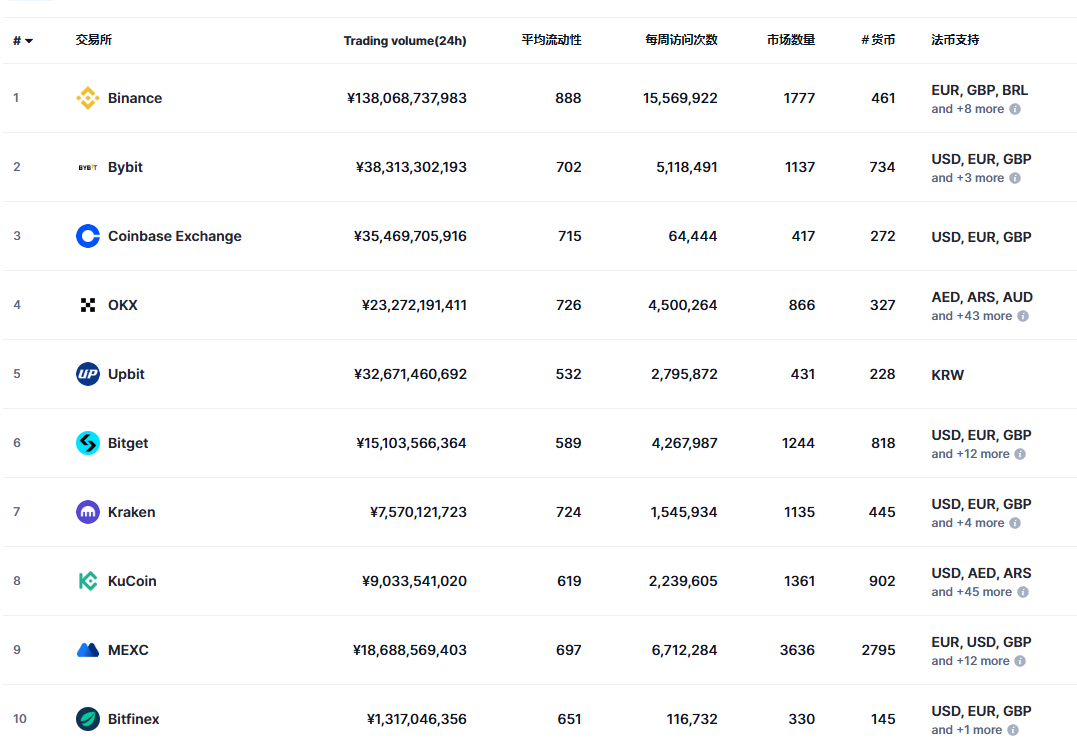Viewport: 1077px width, 746px height.
Task: Open the Bybit exchange link
Action: point(125,167)
